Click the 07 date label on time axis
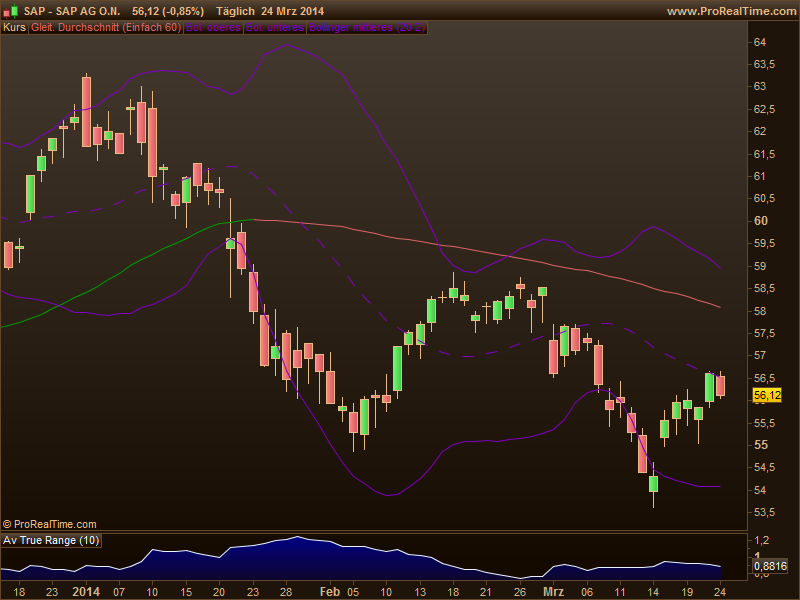 [119, 592]
